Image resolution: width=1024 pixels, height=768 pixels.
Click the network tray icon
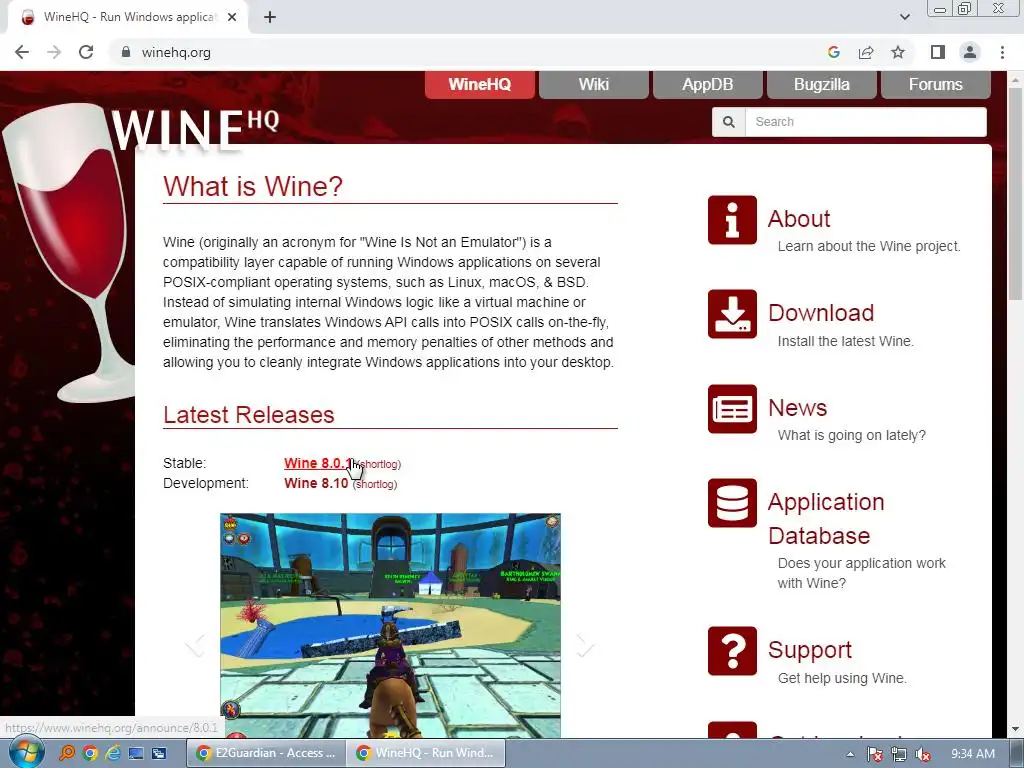pyautogui.click(x=899, y=755)
